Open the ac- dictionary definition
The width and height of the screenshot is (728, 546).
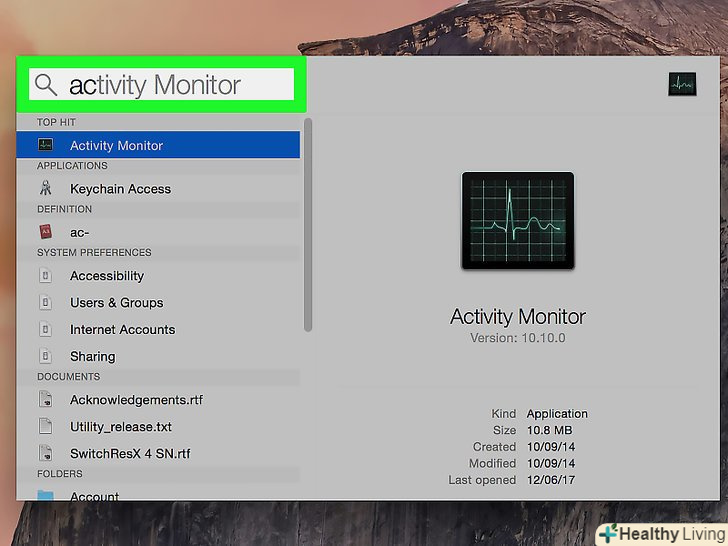click(x=158, y=232)
